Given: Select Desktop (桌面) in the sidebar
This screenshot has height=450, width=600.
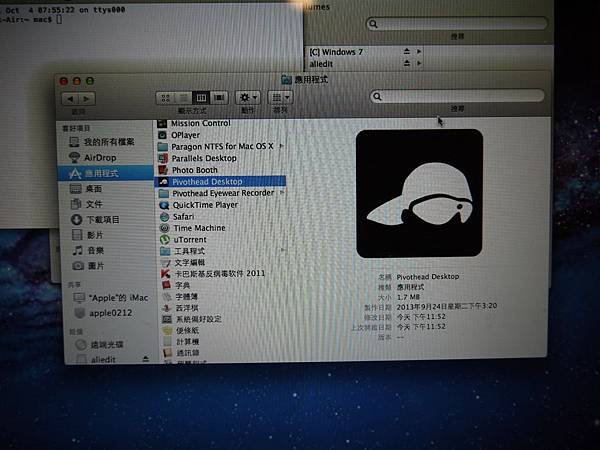Looking at the screenshot, I should 86,189.
